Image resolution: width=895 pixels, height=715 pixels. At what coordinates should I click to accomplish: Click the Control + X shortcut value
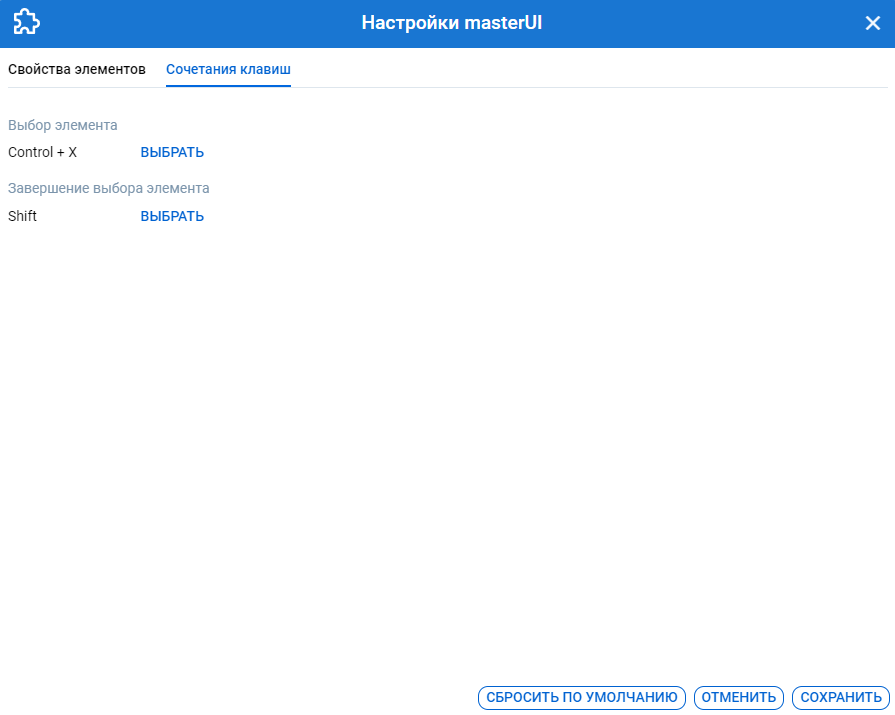click(x=42, y=152)
